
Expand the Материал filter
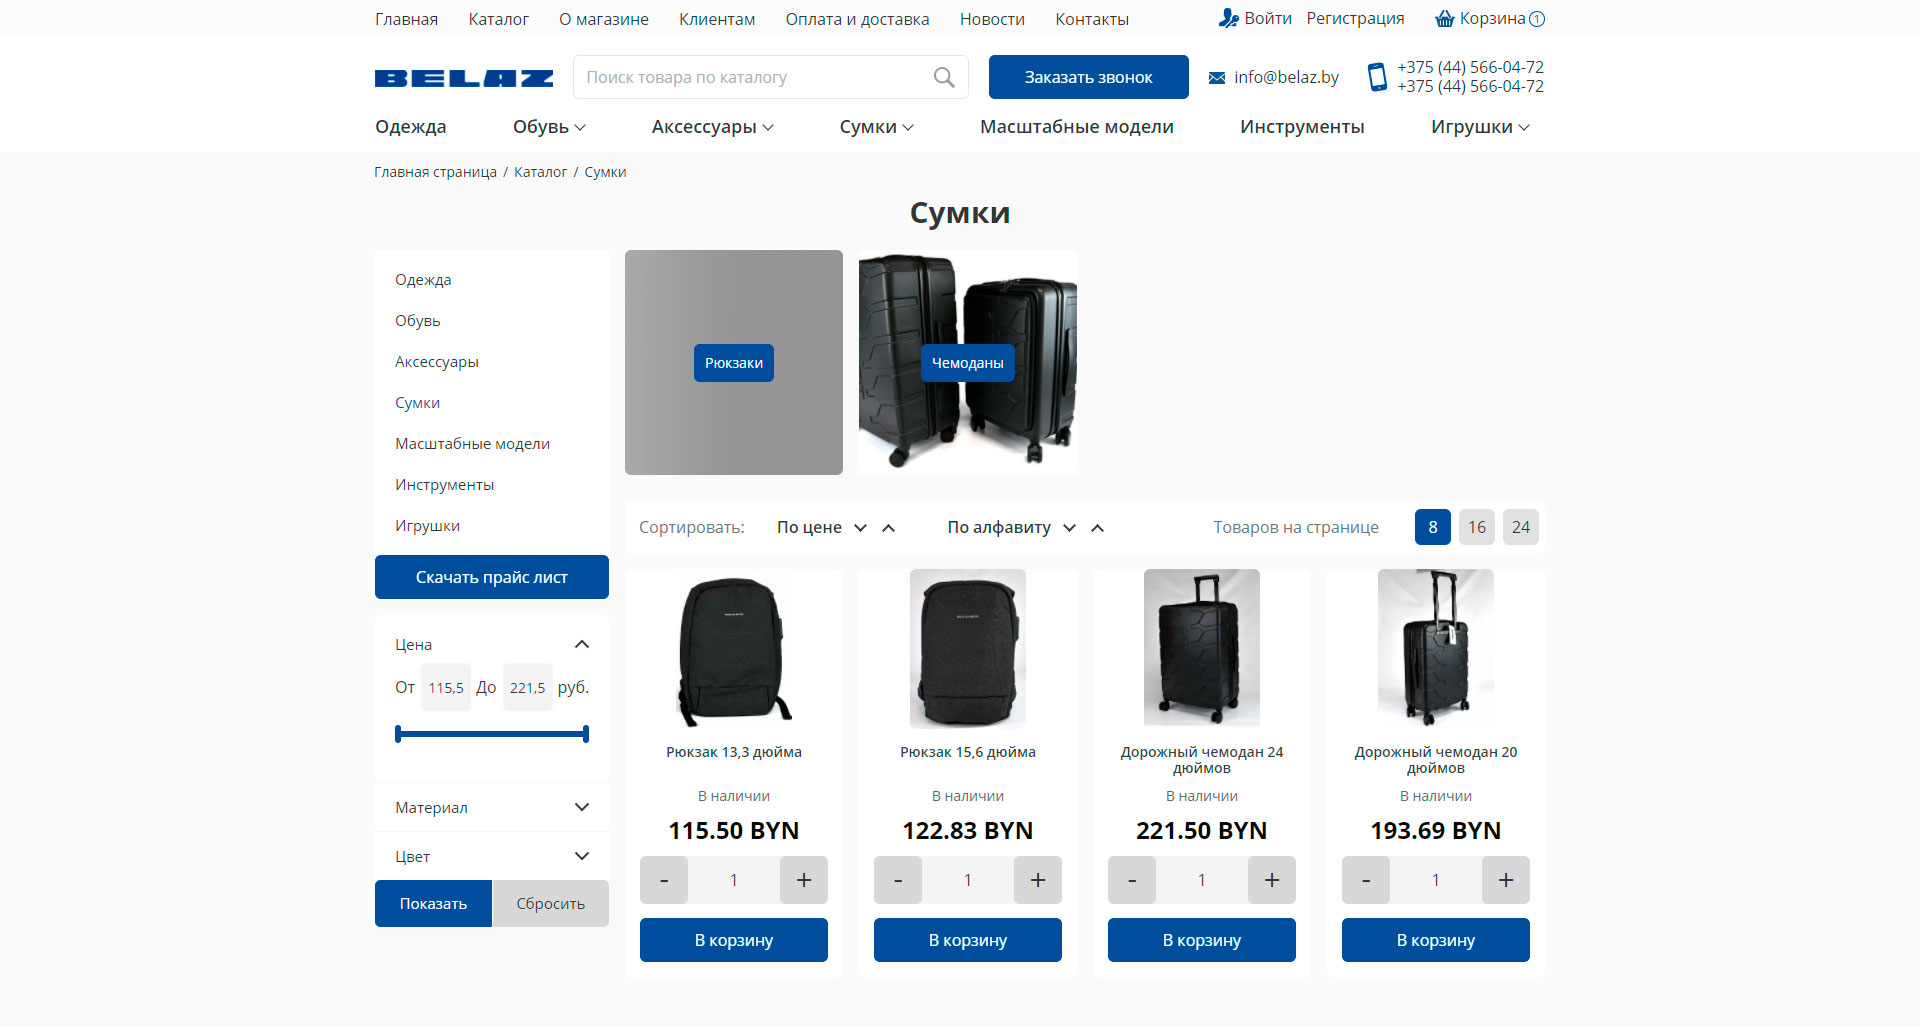pos(582,807)
